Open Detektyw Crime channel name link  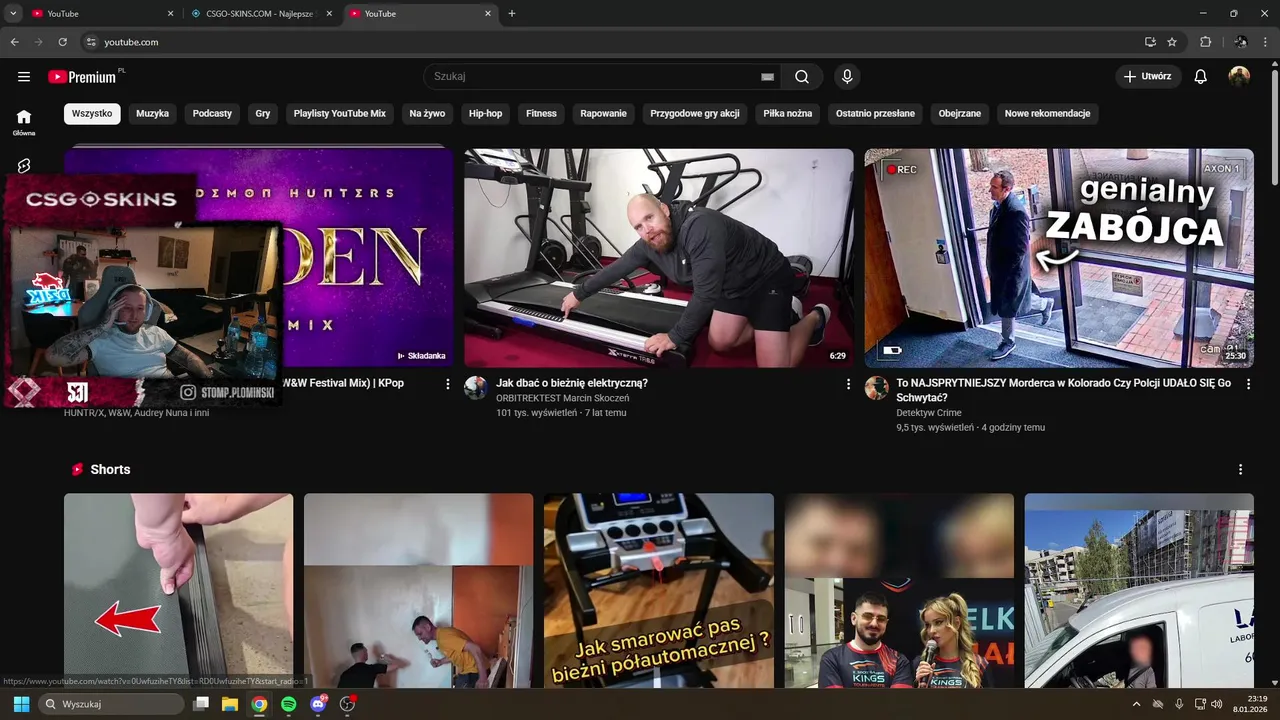click(929, 412)
